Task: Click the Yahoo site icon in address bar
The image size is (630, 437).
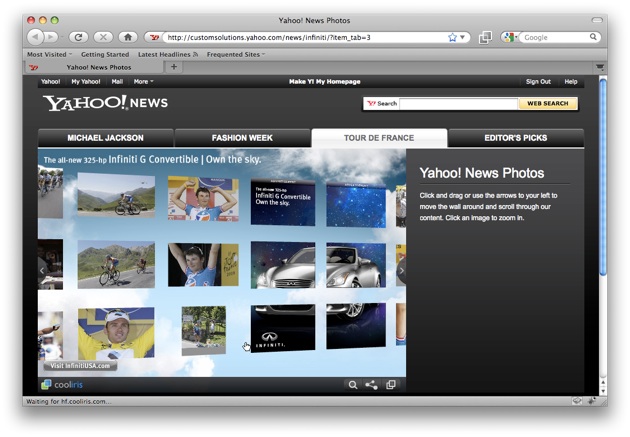Action: tap(154, 37)
